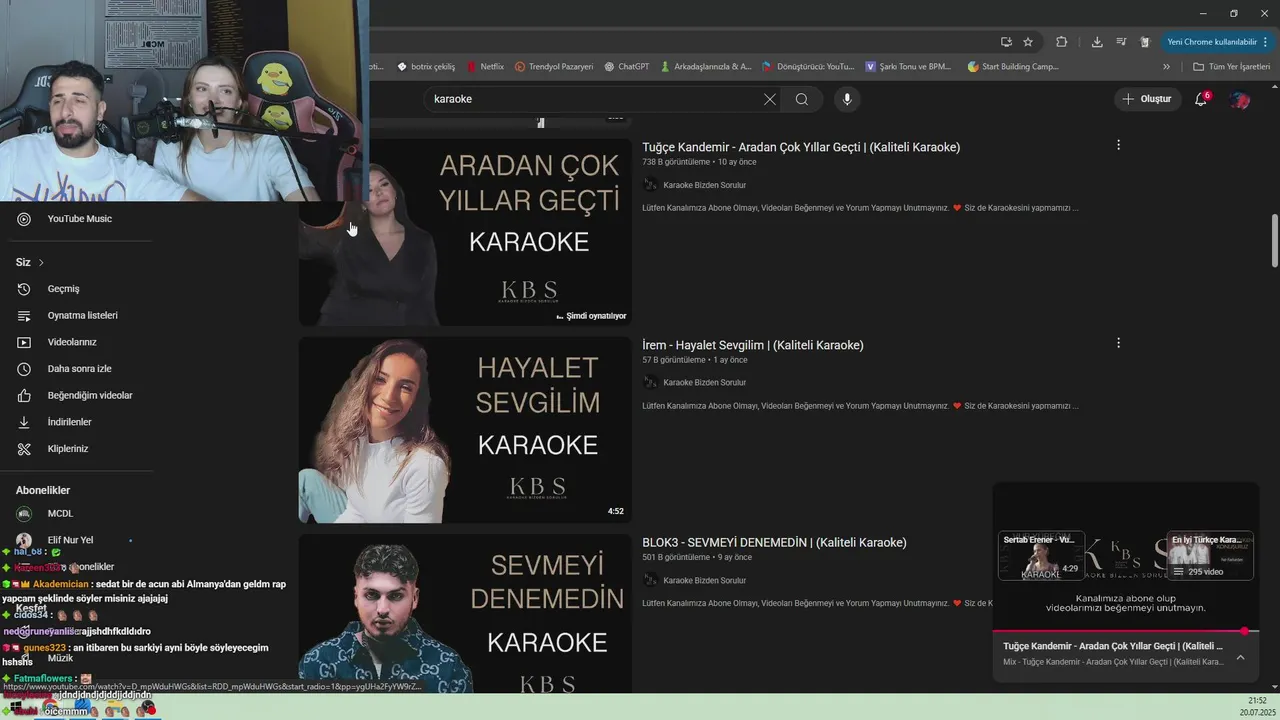
Task: Open the Sevmeyi Denemedin karaoke thumbnail
Action: (465, 614)
